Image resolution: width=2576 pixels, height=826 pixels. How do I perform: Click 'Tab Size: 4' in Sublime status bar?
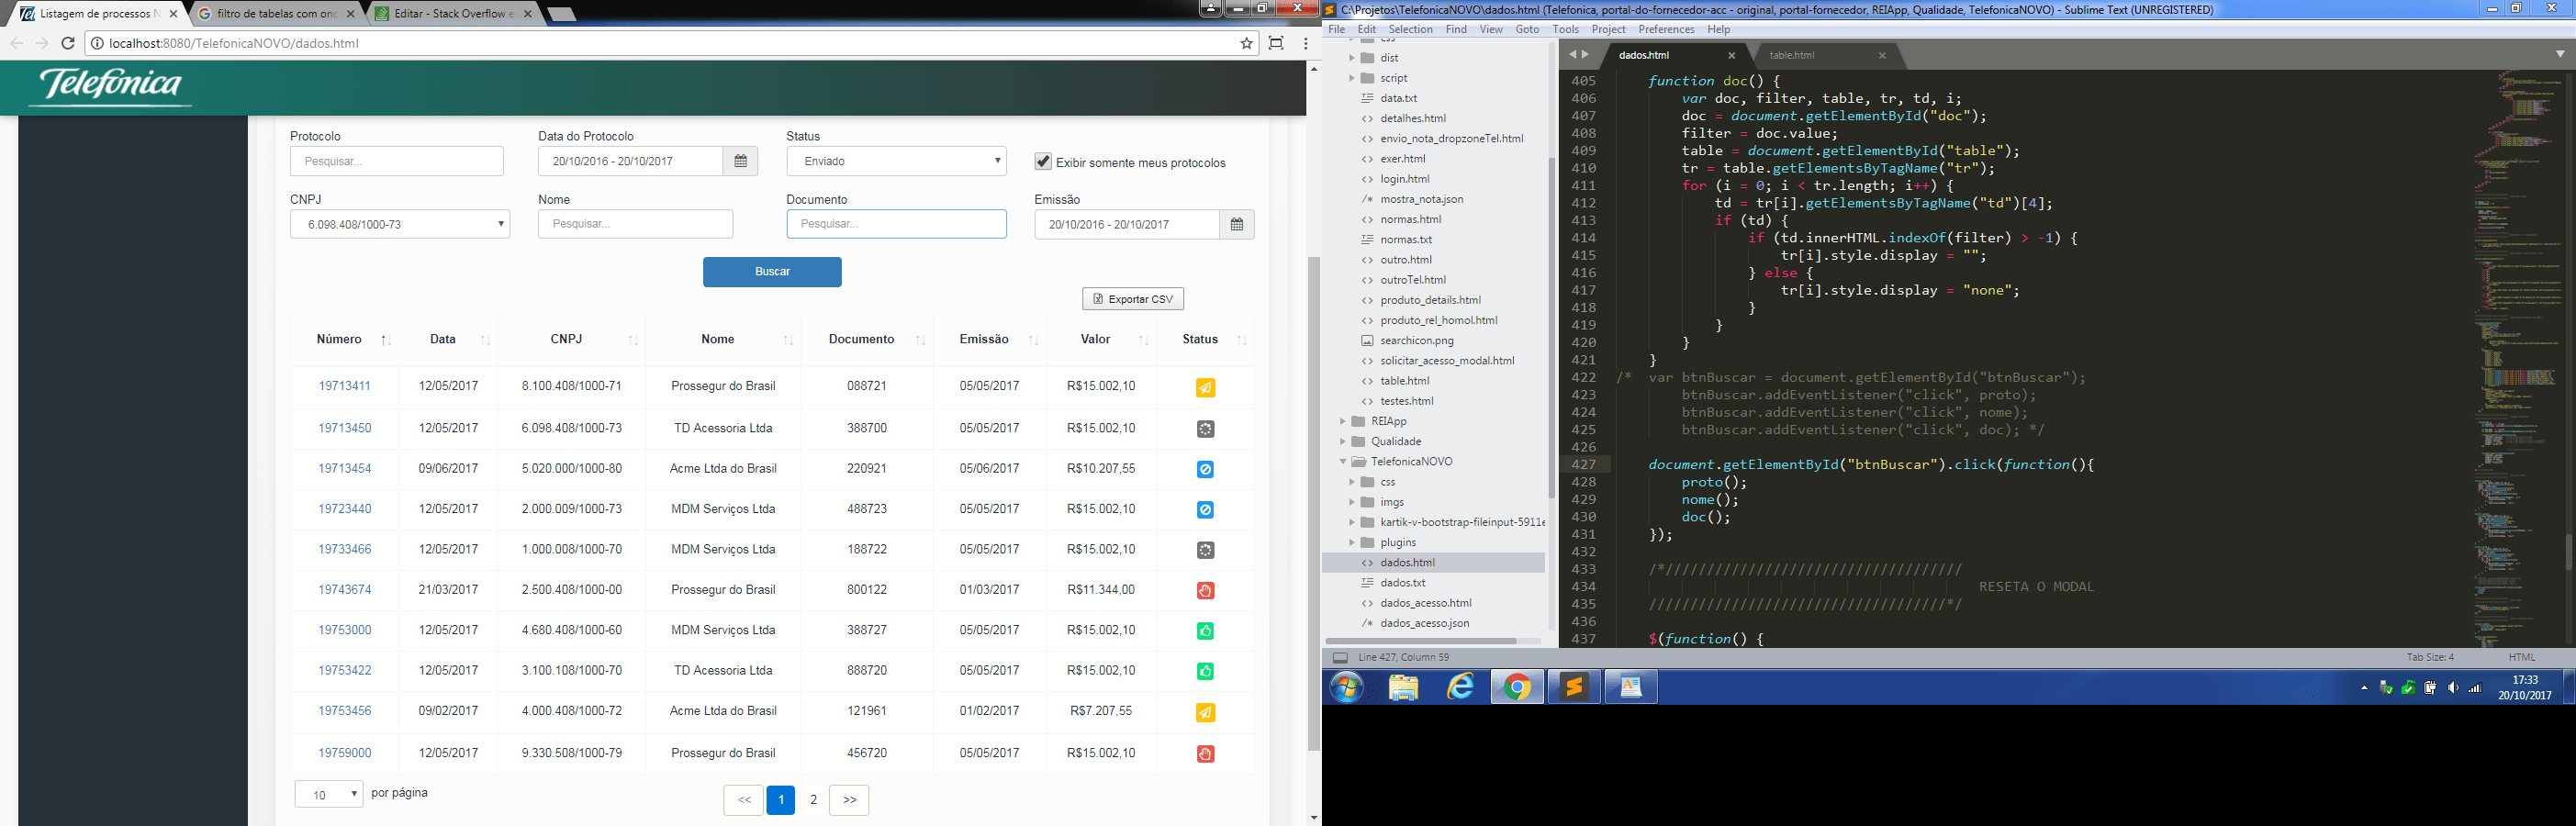pos(2430,658)
